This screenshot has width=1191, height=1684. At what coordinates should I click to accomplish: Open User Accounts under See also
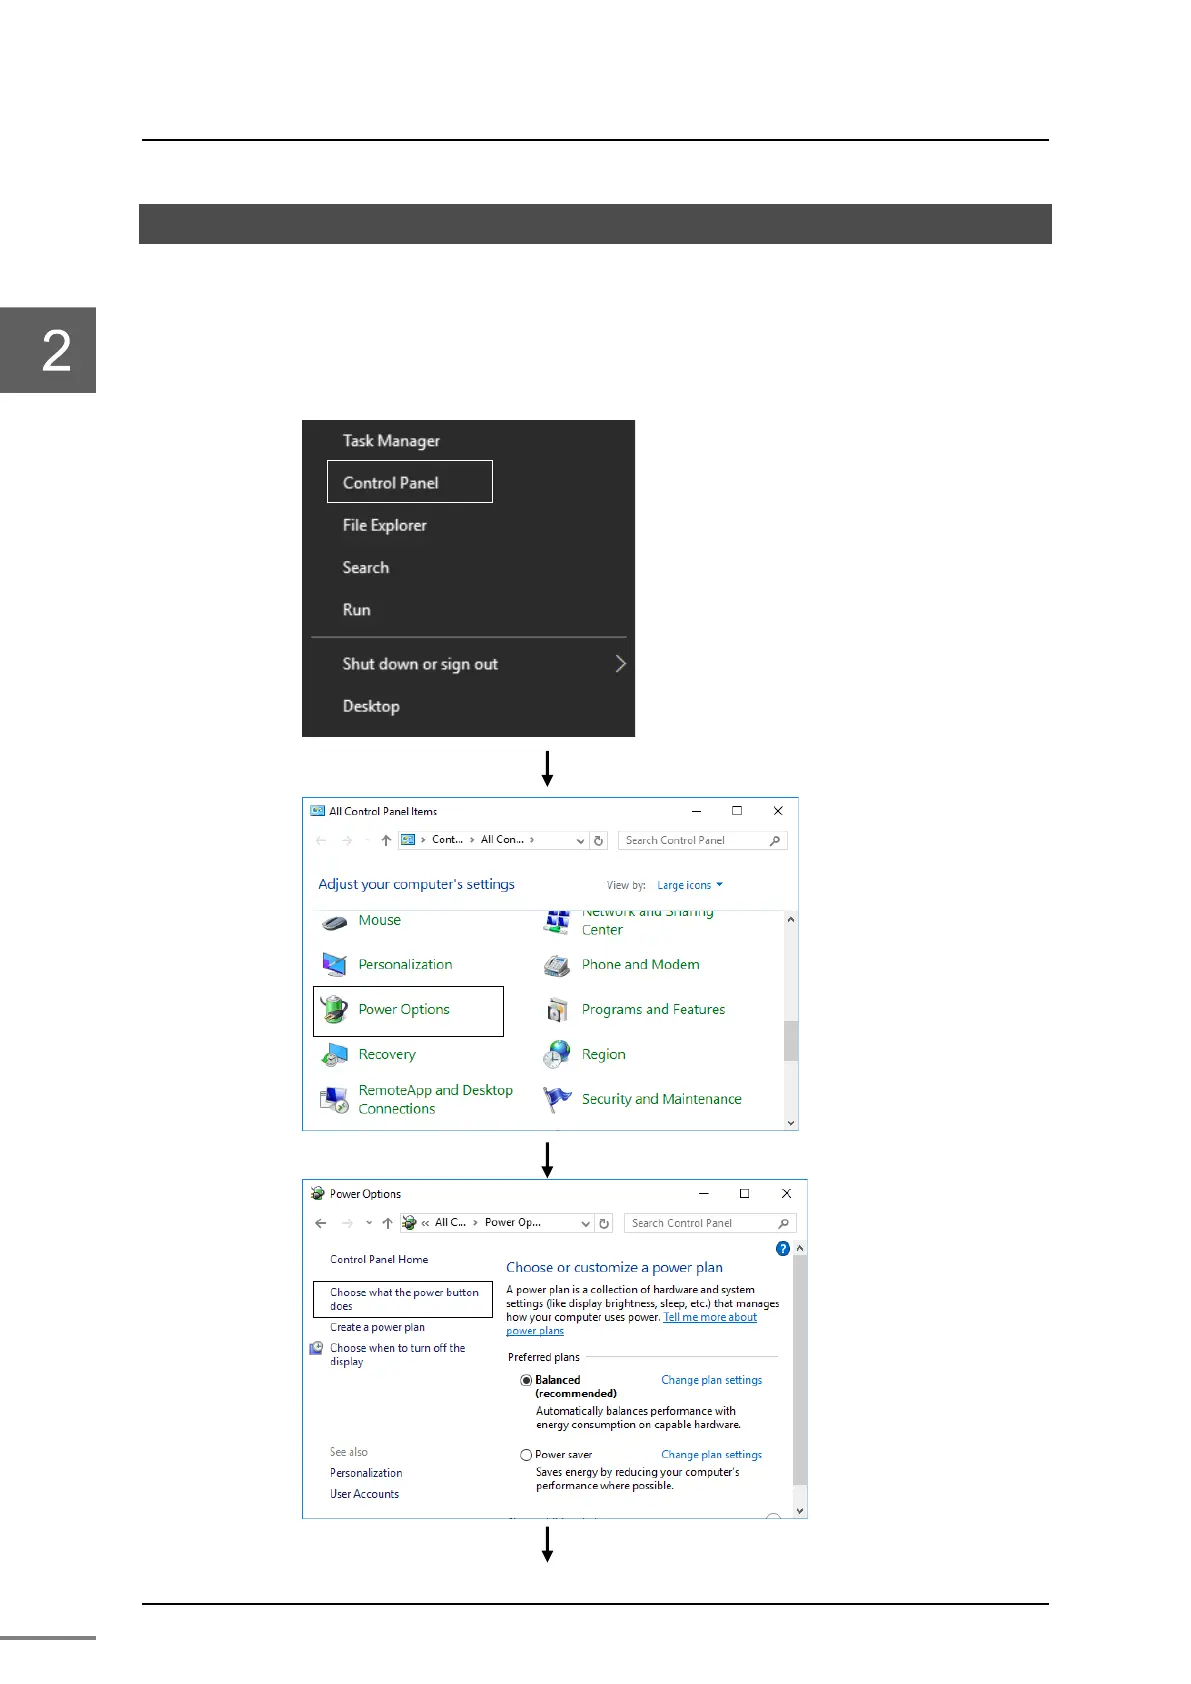[x=364, y=1494]
